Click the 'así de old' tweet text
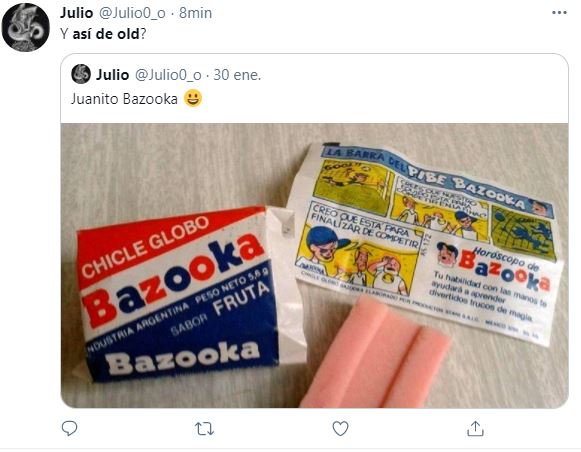 (106, 34)
